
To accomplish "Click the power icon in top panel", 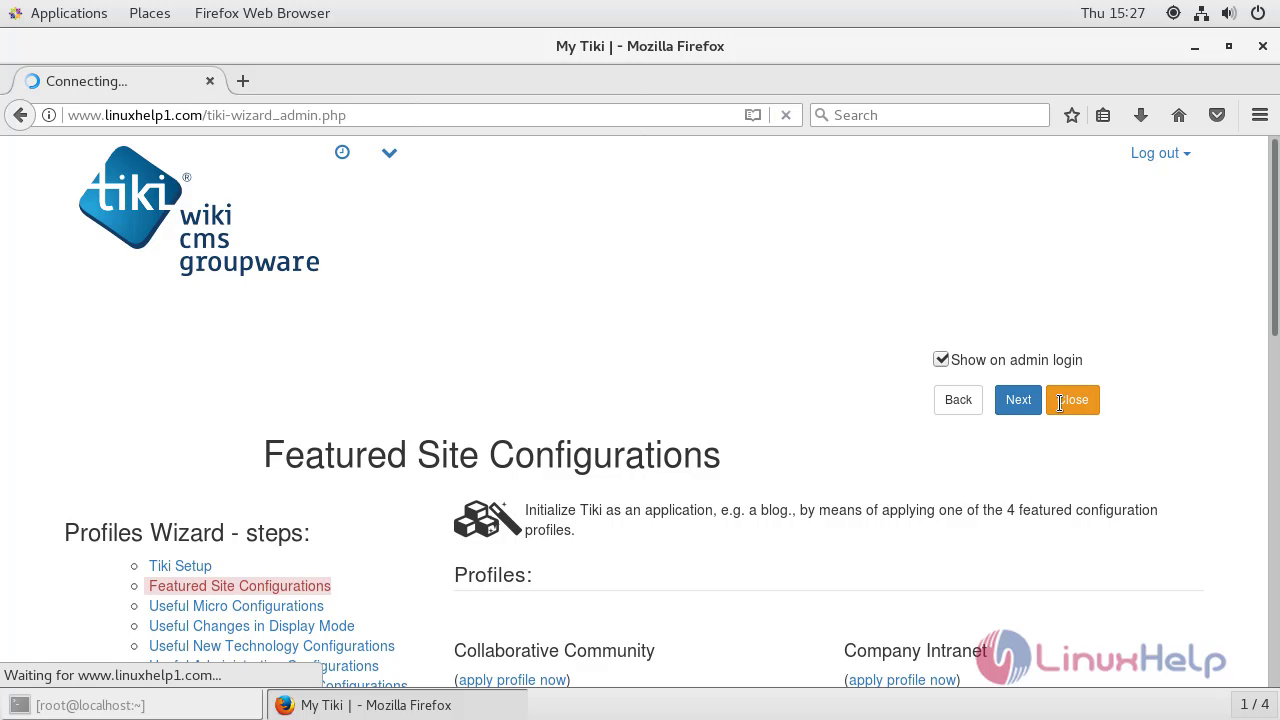I will tap(1258, 13).
